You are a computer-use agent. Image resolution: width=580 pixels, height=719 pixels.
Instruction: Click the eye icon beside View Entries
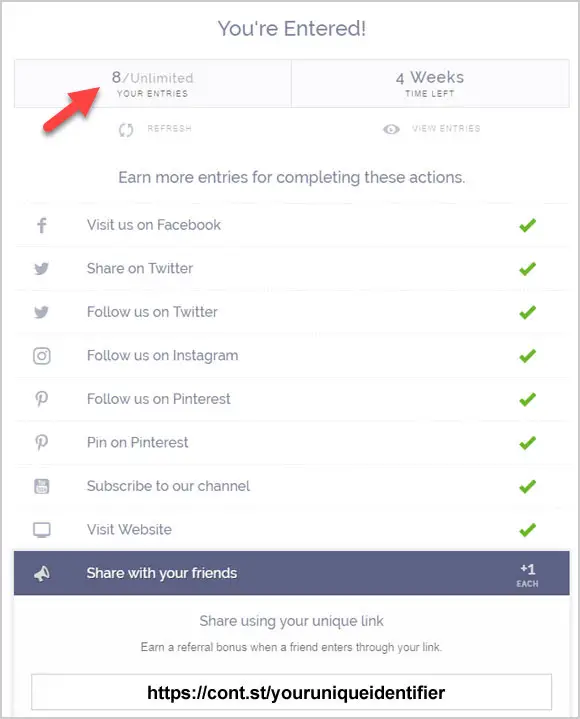391,129
